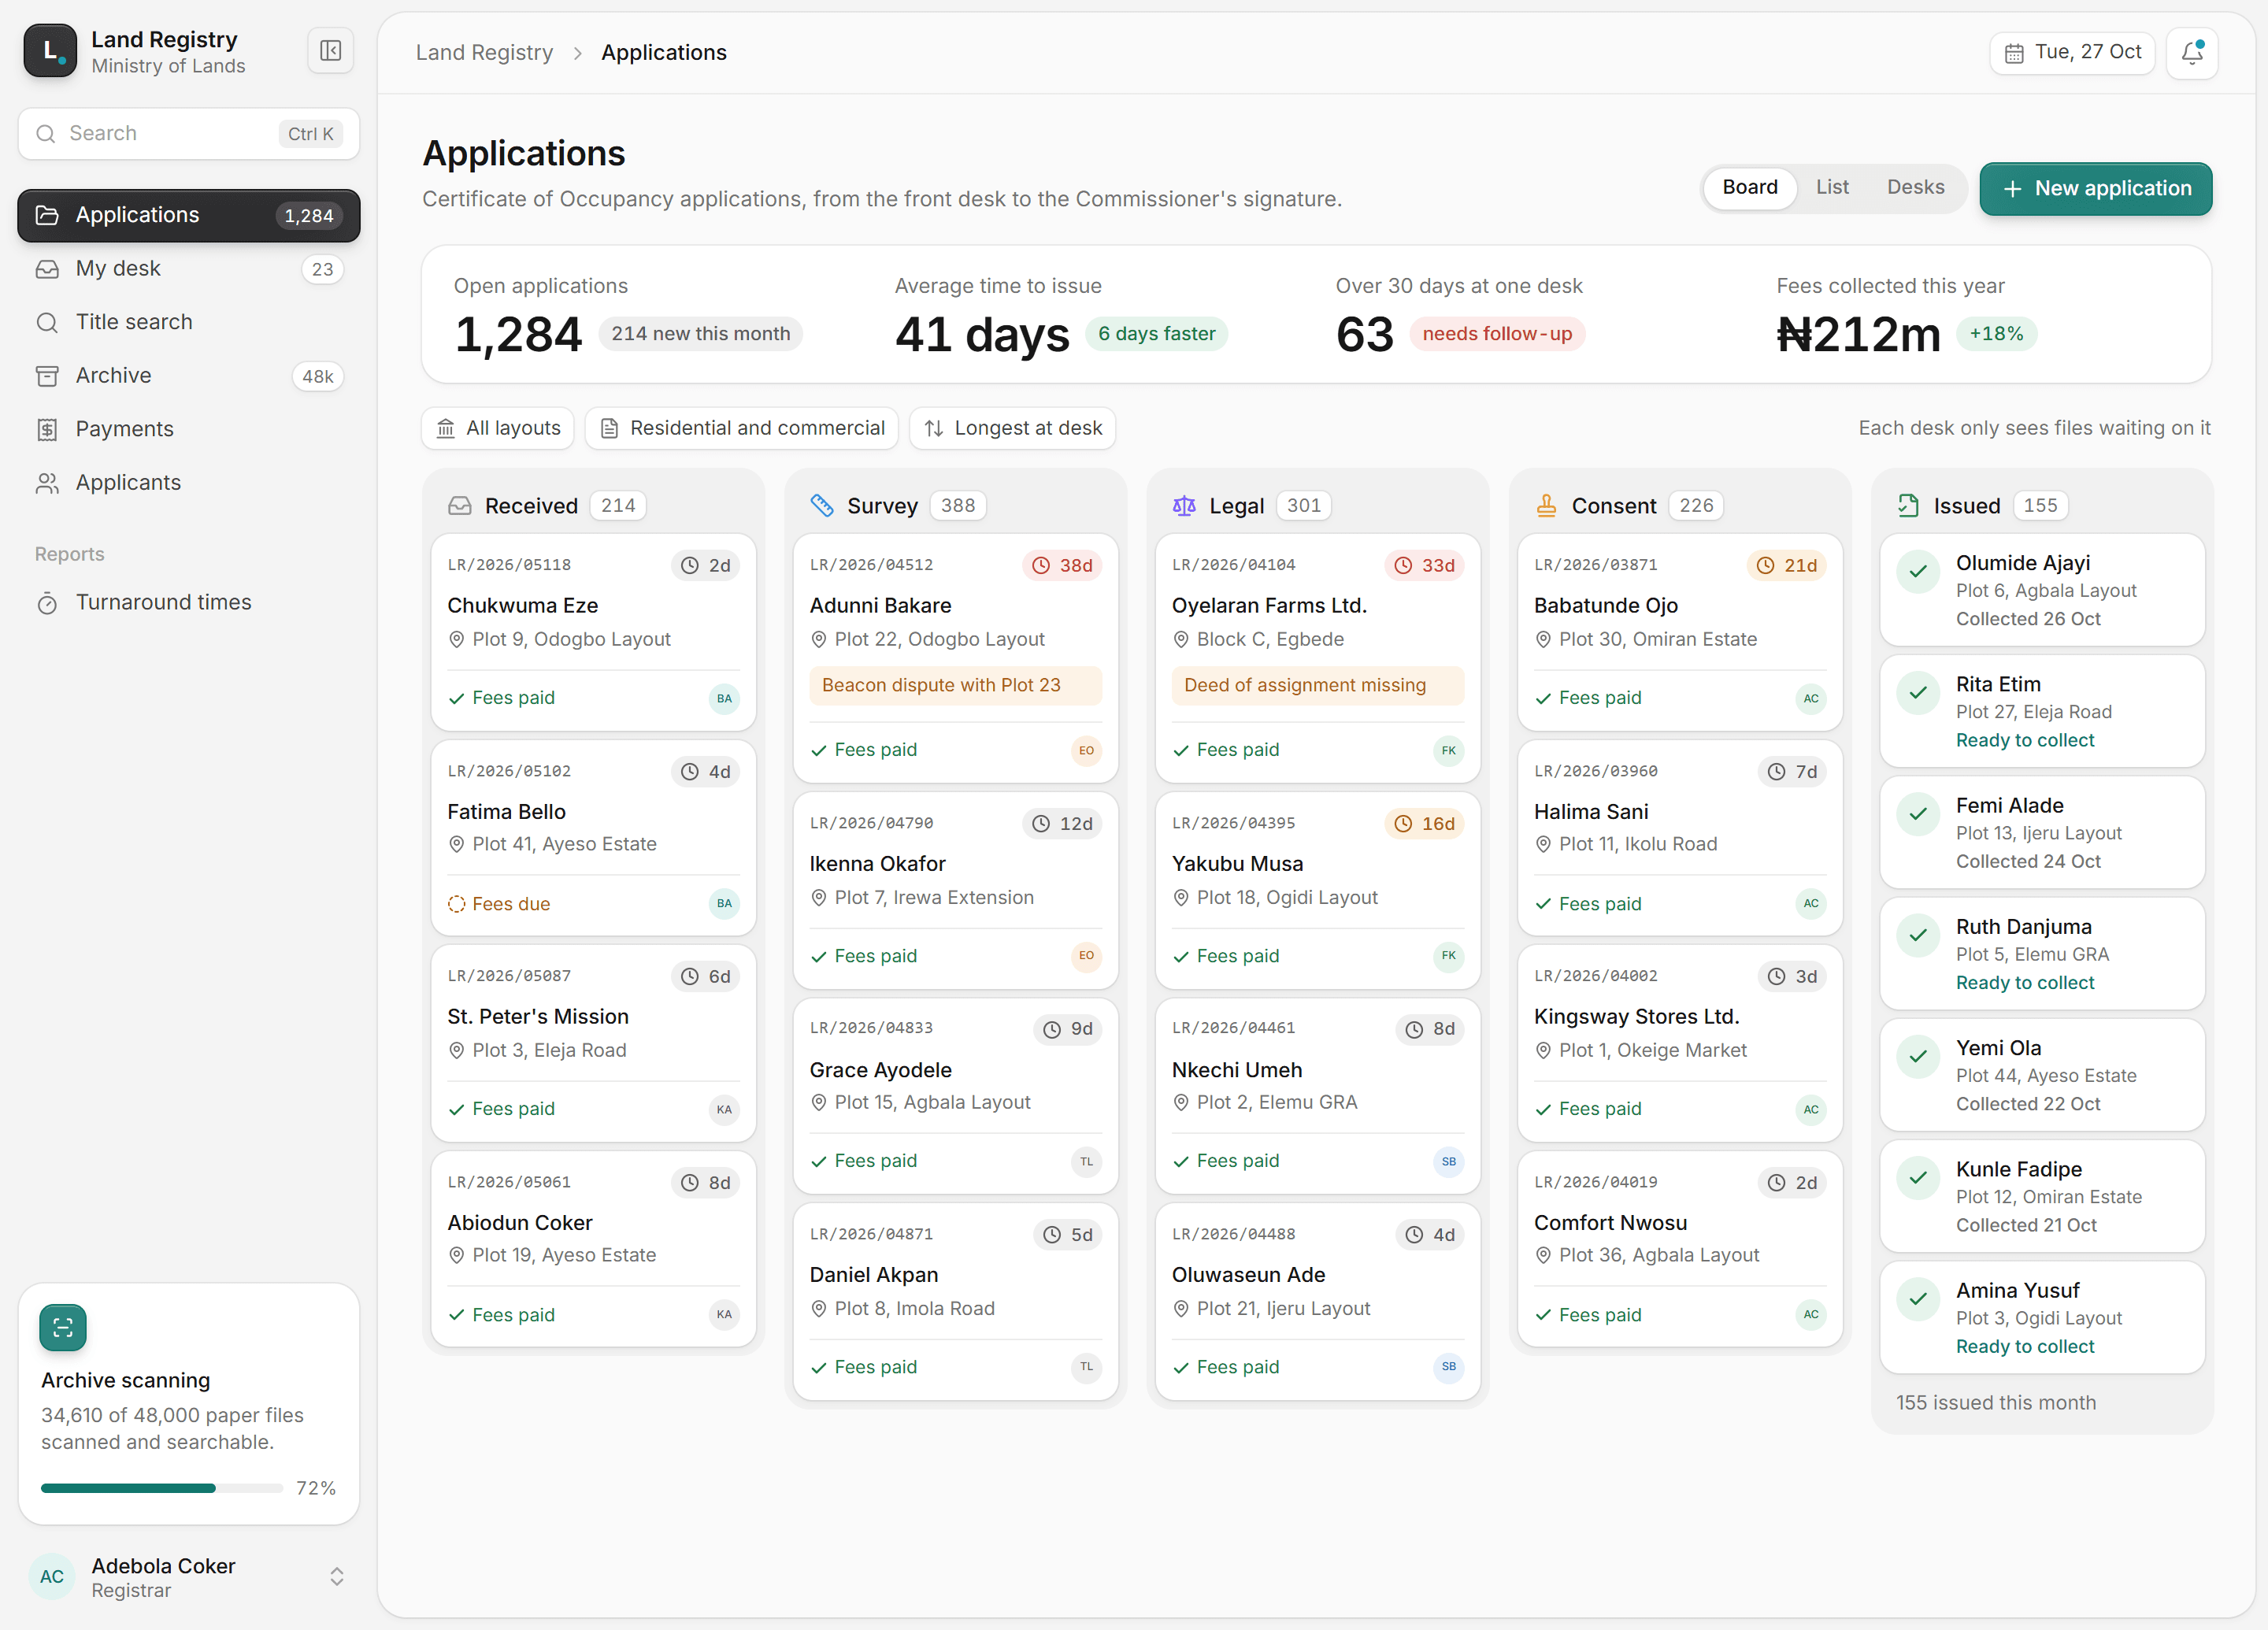The width and height of the screenshot is (2268, 1630).
Task: Switch to Desks view
Action: click(x=1915, y=188)
